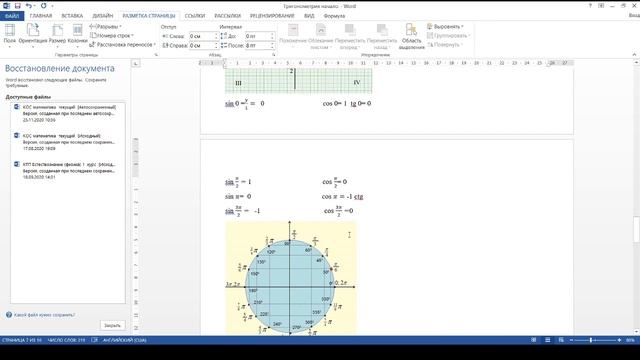Click word count (Число слов) in status bar
640x360 pixels.
coord(67,340)
